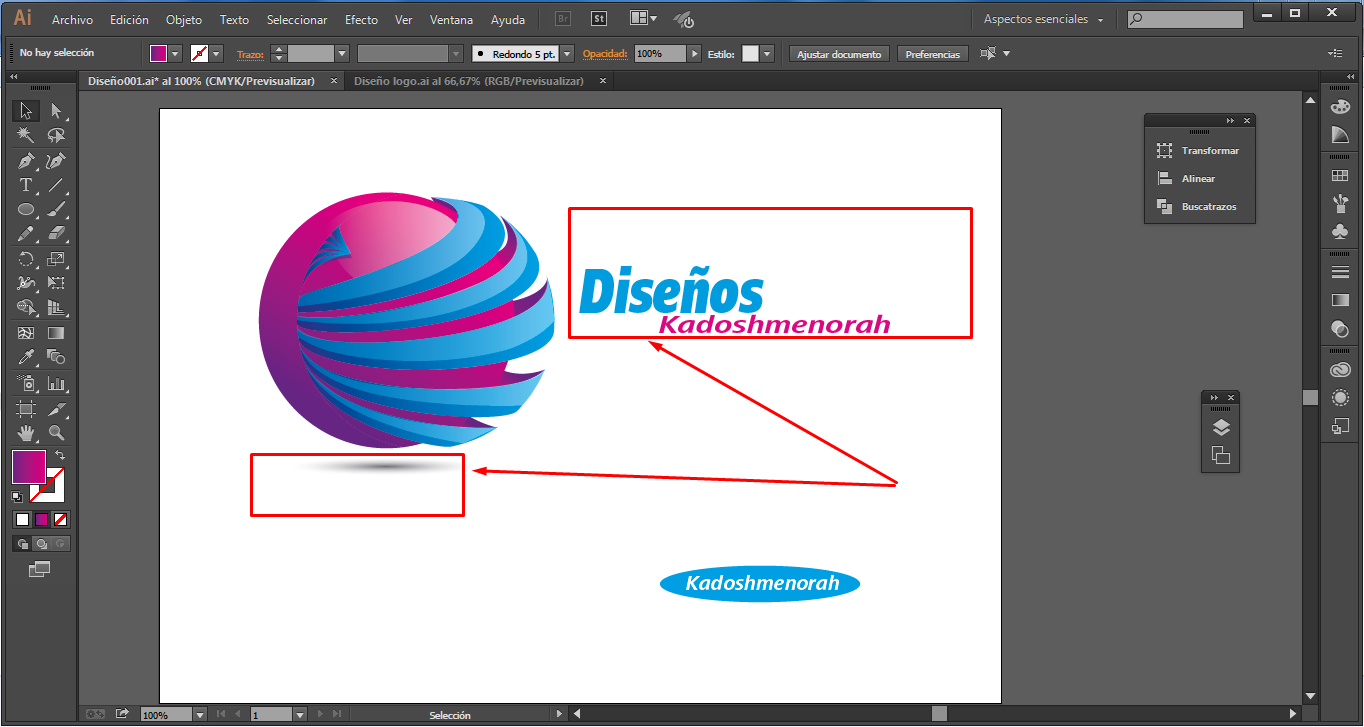Expand the Opacidad value arrow
The width and height of the screenshot is (1364, 727).
693,54
